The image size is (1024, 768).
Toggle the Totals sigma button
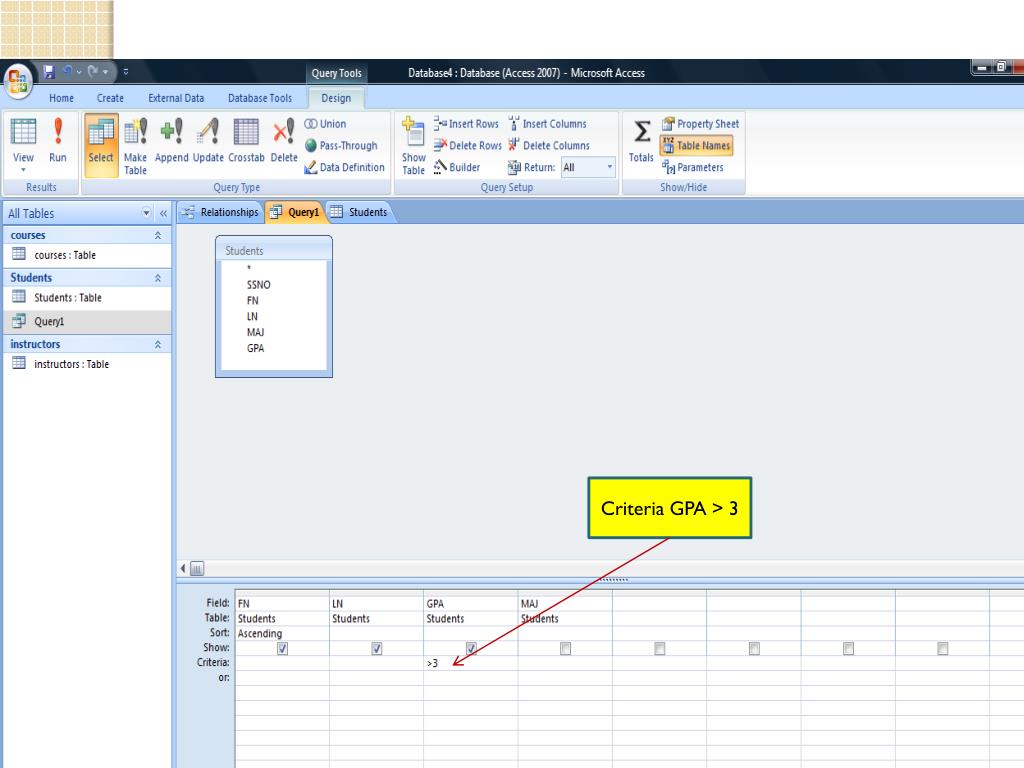[x=641, y=140]
